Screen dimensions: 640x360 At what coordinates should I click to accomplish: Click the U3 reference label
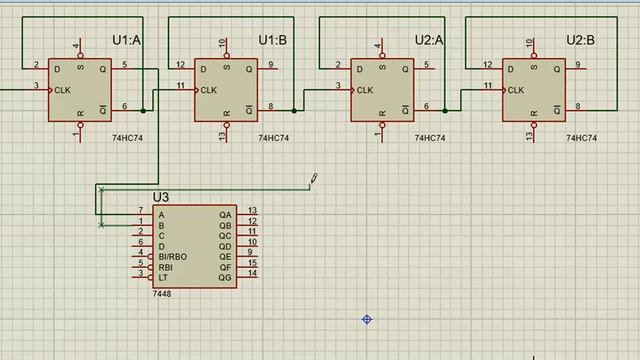(x=161, y=197)
